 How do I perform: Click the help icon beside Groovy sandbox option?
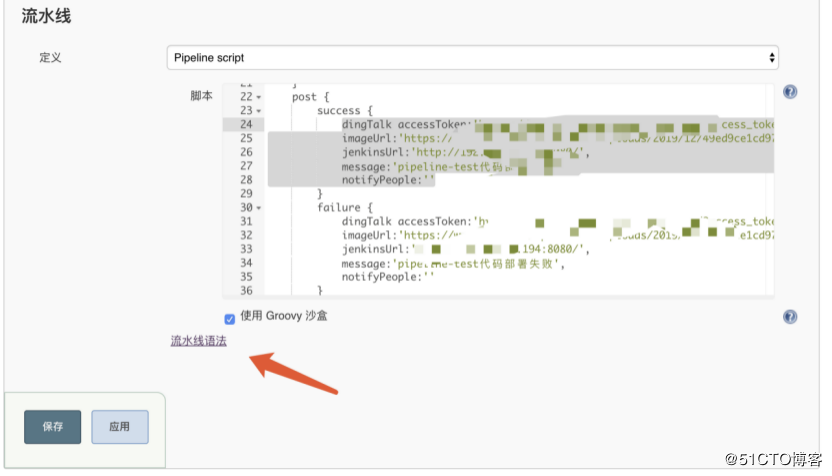790,317
